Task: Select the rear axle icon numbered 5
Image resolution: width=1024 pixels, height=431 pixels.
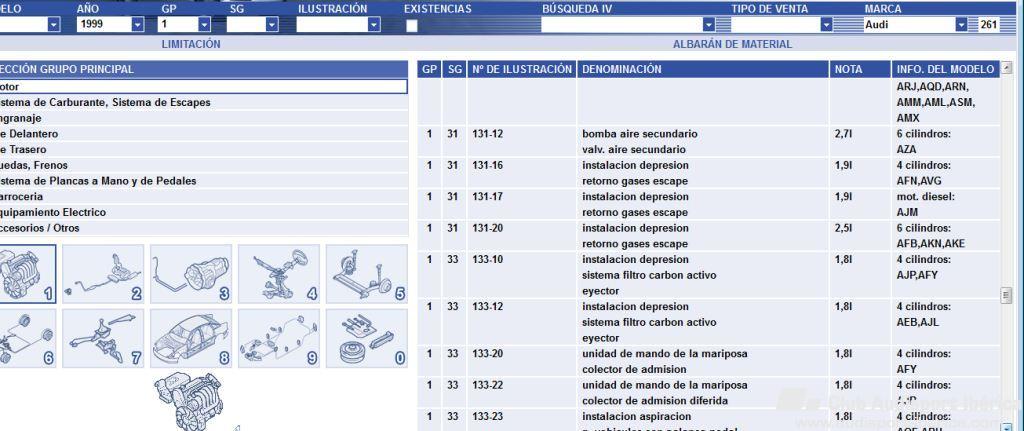Action: tap(366, 274)
